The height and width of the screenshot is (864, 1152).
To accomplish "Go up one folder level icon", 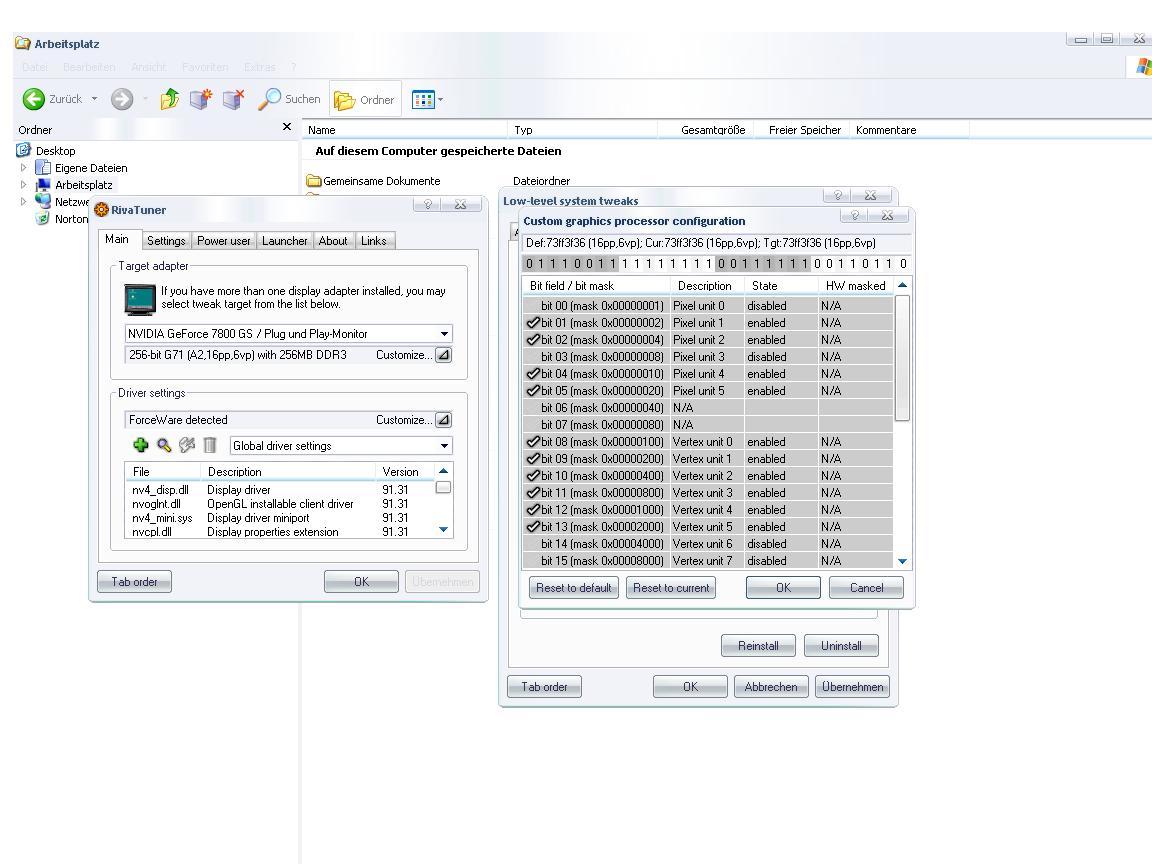I will (x=170, y=98).
